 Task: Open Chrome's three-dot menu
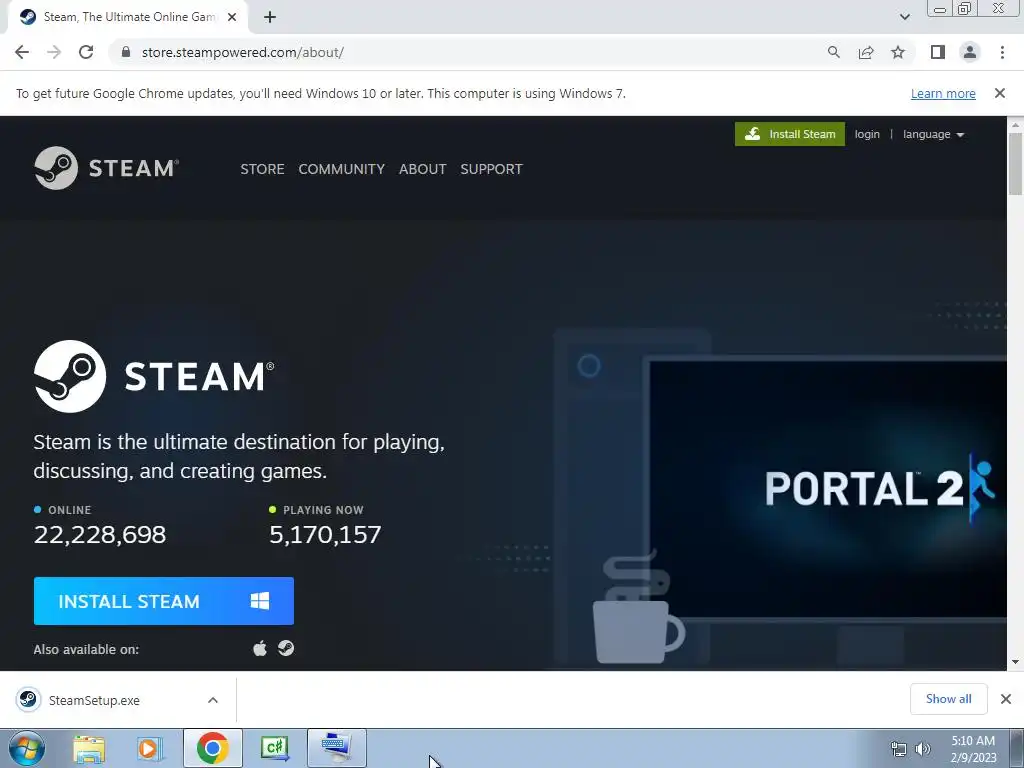pyautogui.click(x=1002, y=52)
